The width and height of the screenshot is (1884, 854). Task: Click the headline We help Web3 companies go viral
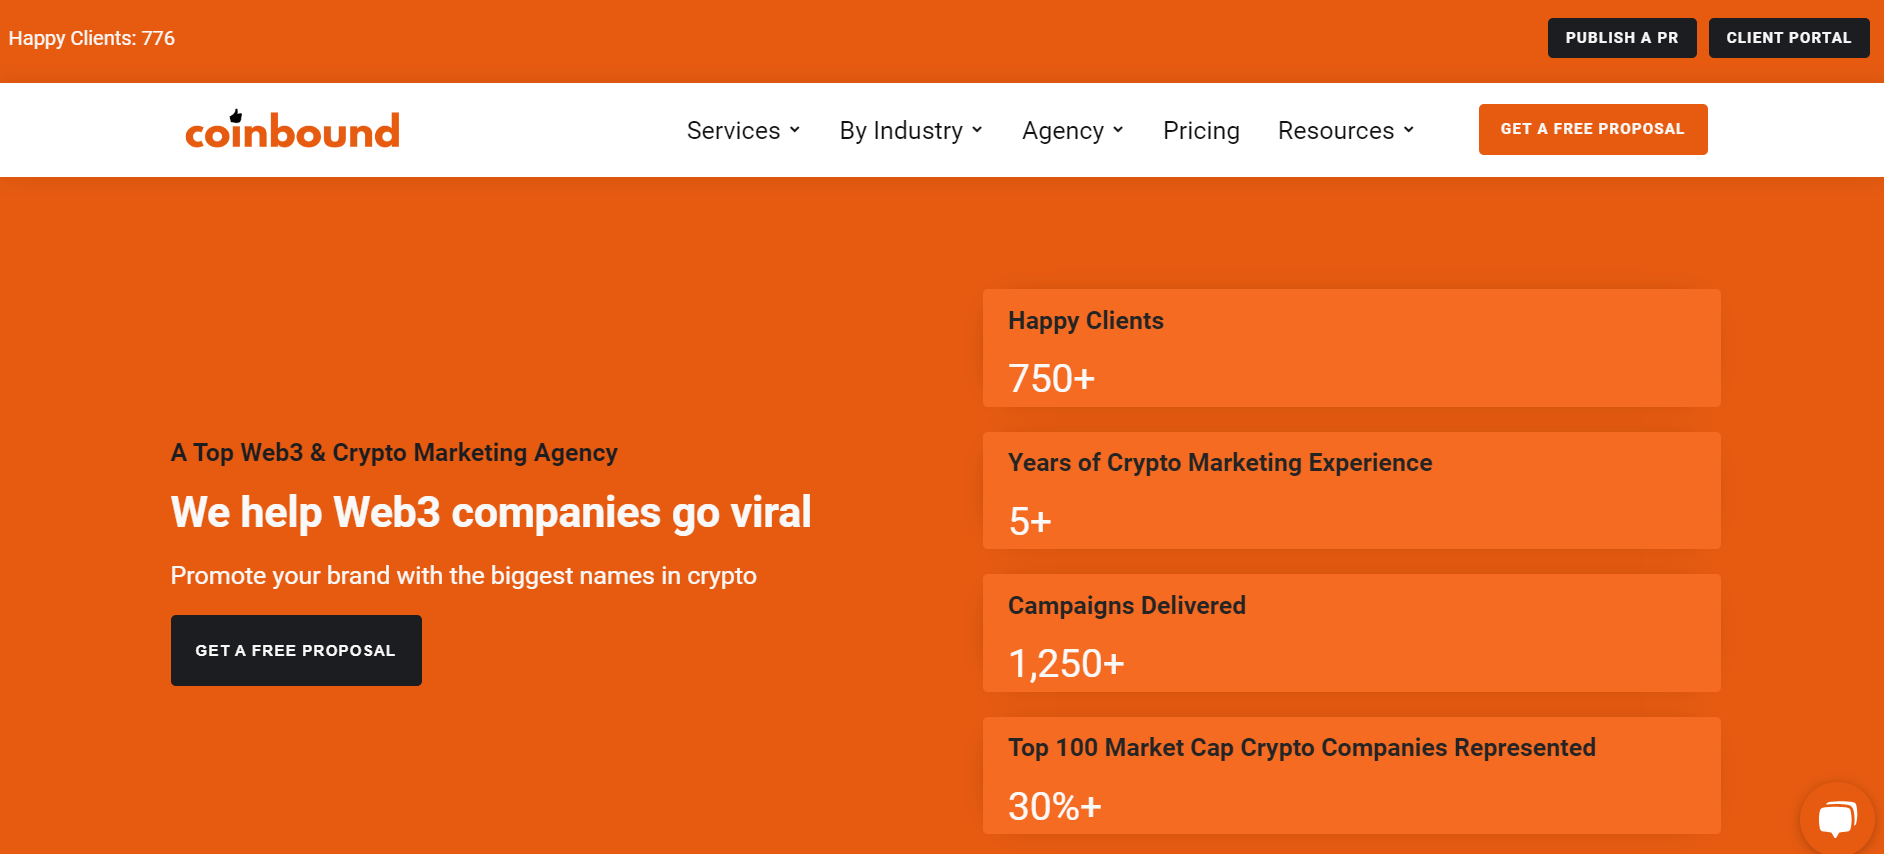pos(491,512)
